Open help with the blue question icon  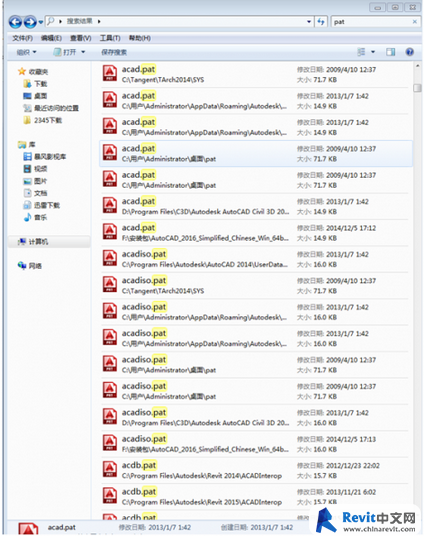point(409,52)
